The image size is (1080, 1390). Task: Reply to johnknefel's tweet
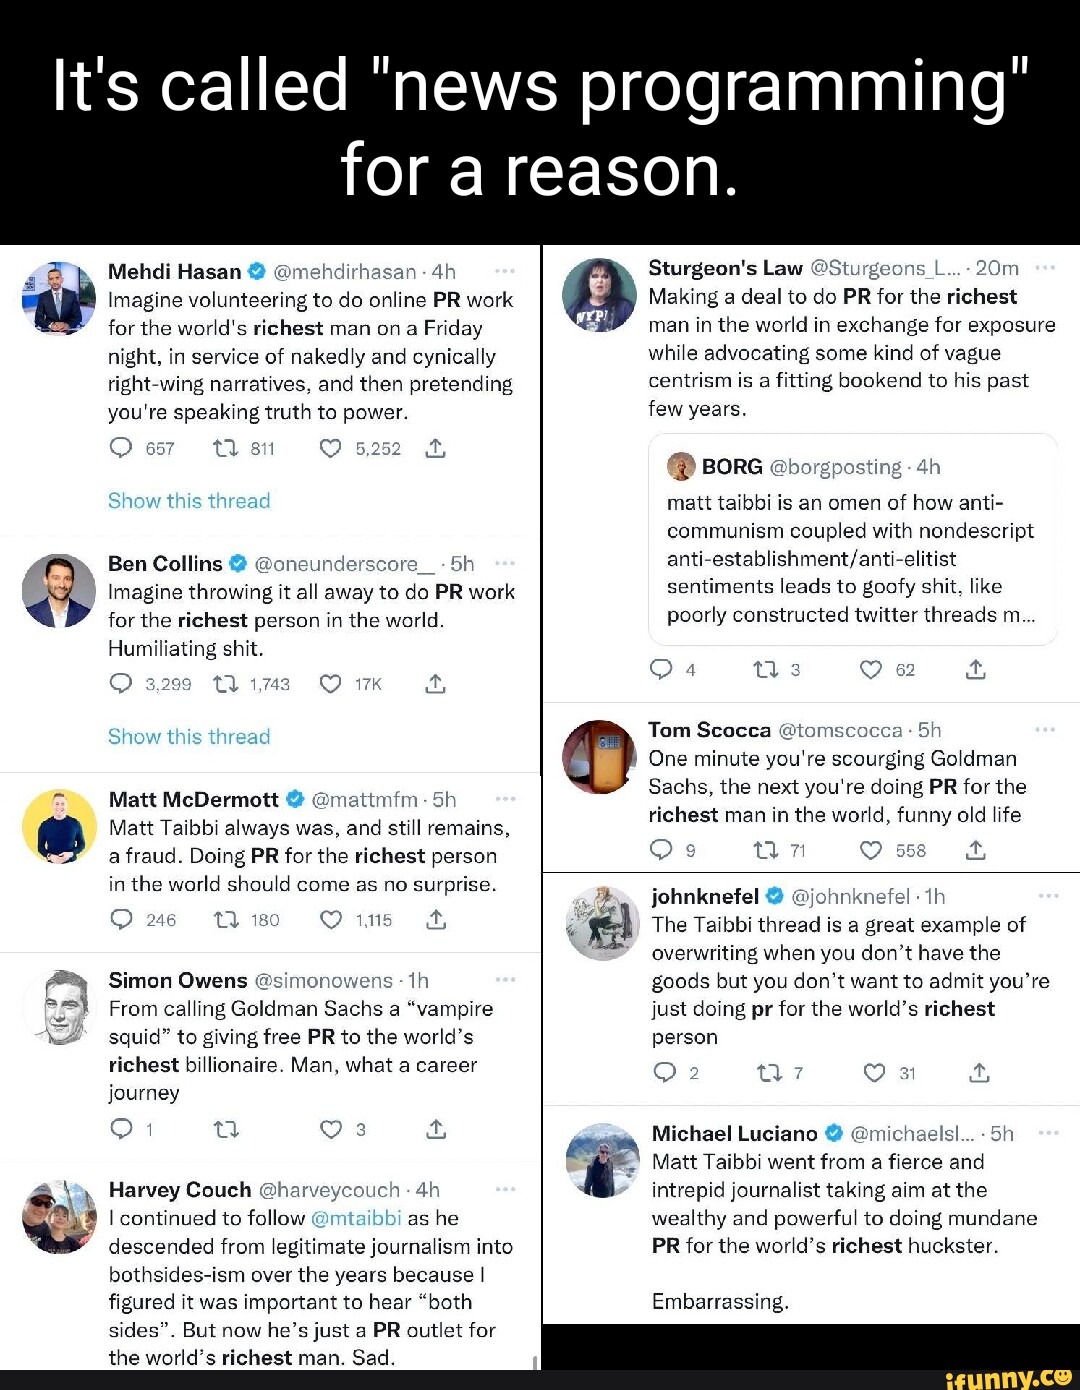(664, 1073)
